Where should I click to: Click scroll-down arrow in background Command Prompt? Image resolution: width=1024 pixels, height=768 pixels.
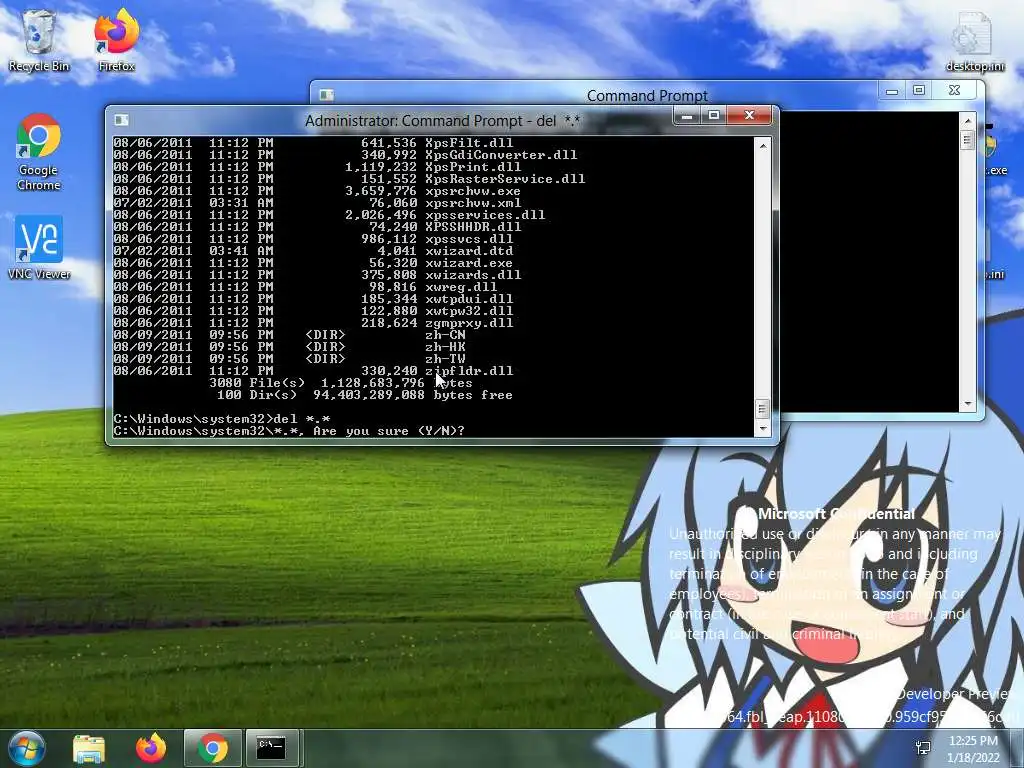pos(968,404)
